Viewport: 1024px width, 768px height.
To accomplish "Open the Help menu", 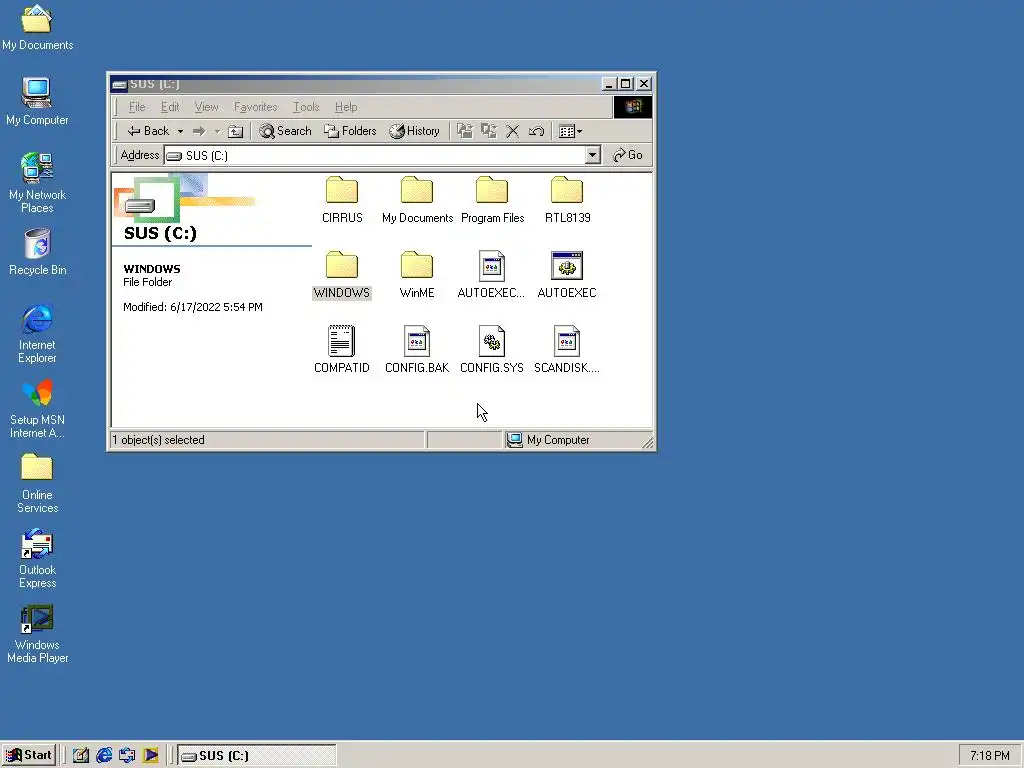I will click(345, 107).
